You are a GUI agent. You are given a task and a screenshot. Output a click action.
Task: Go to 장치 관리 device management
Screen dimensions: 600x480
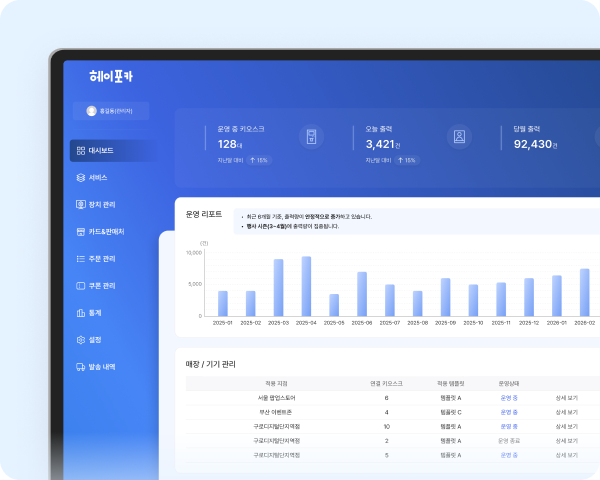(96, 205)
